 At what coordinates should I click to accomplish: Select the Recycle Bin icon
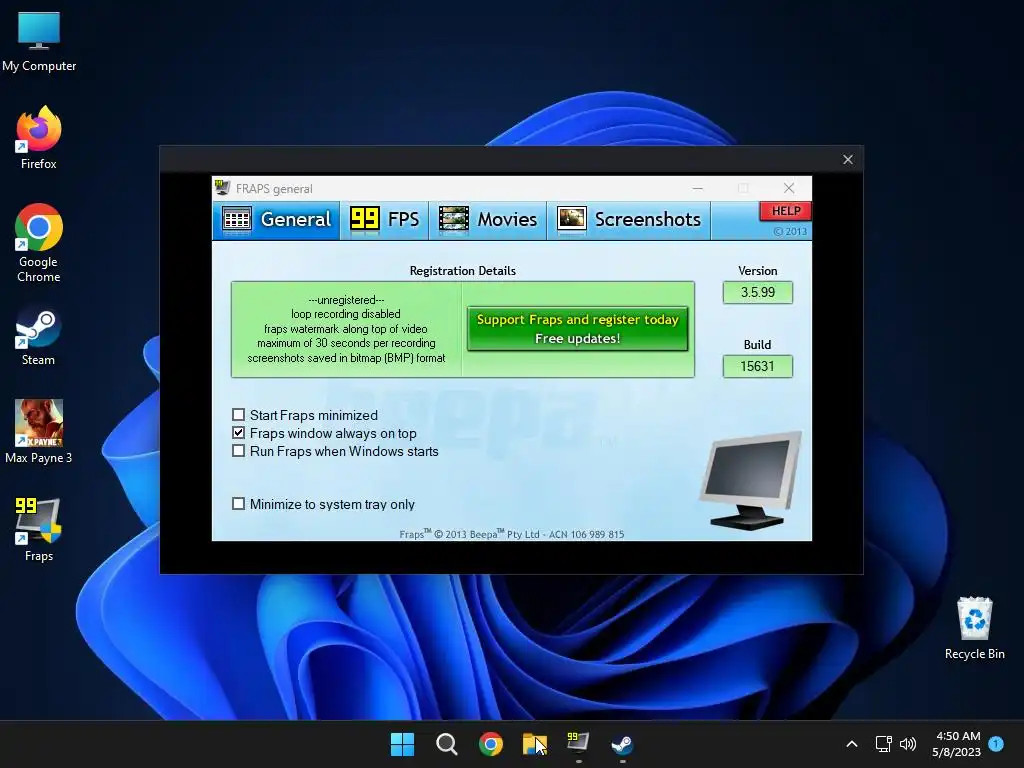click(974, 628)
